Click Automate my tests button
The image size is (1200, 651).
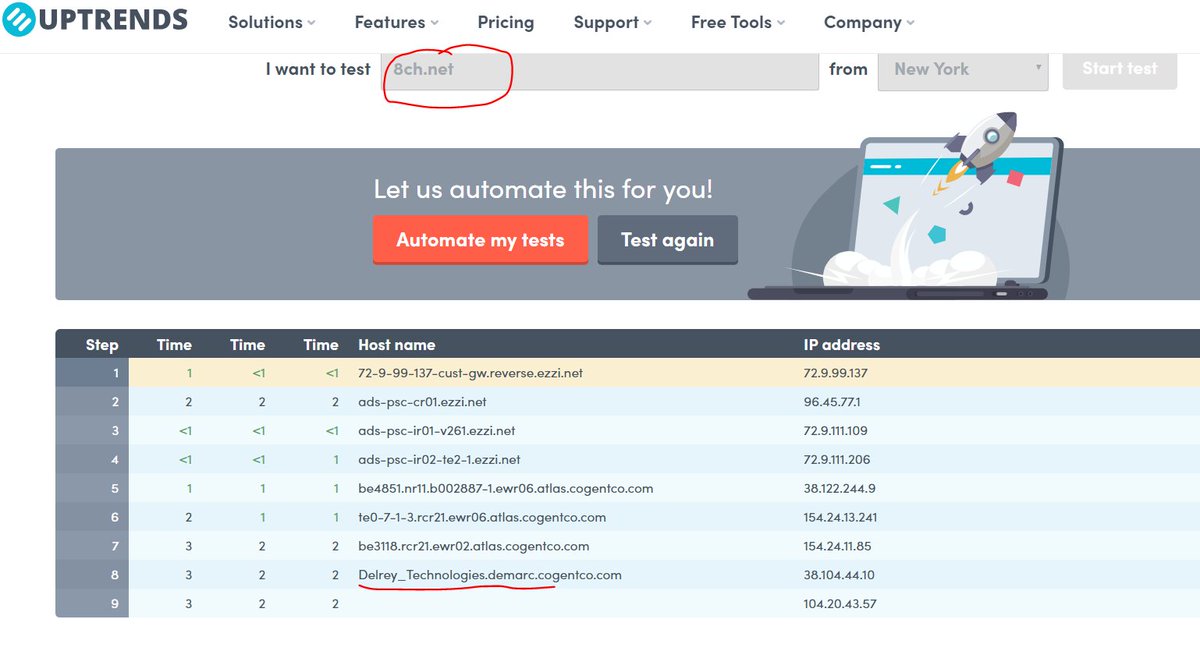click(480, 240)
